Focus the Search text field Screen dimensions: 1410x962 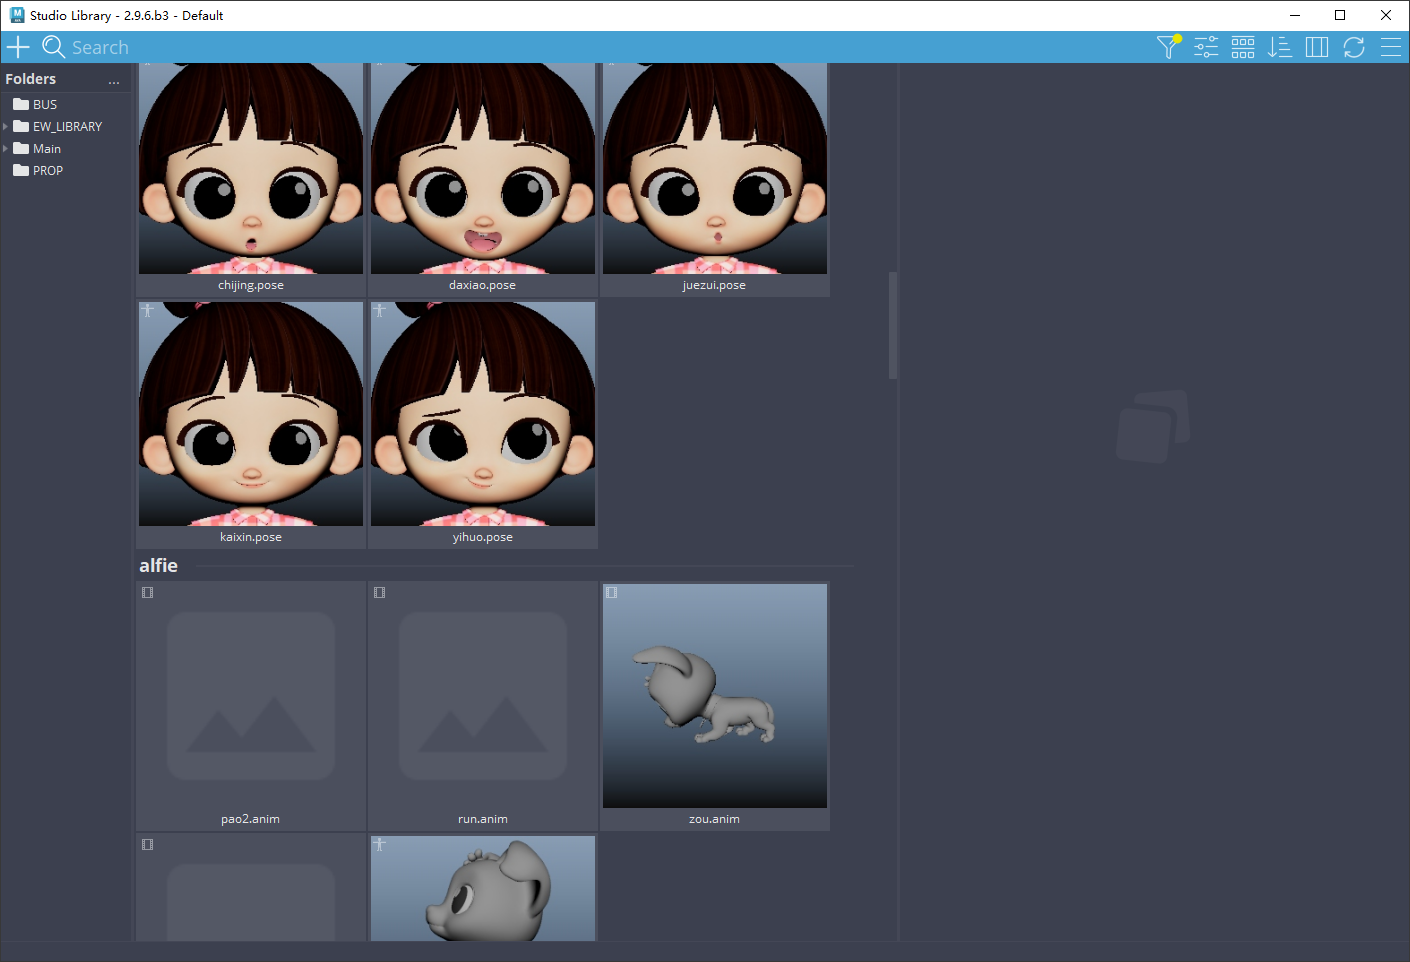[600, 47]
